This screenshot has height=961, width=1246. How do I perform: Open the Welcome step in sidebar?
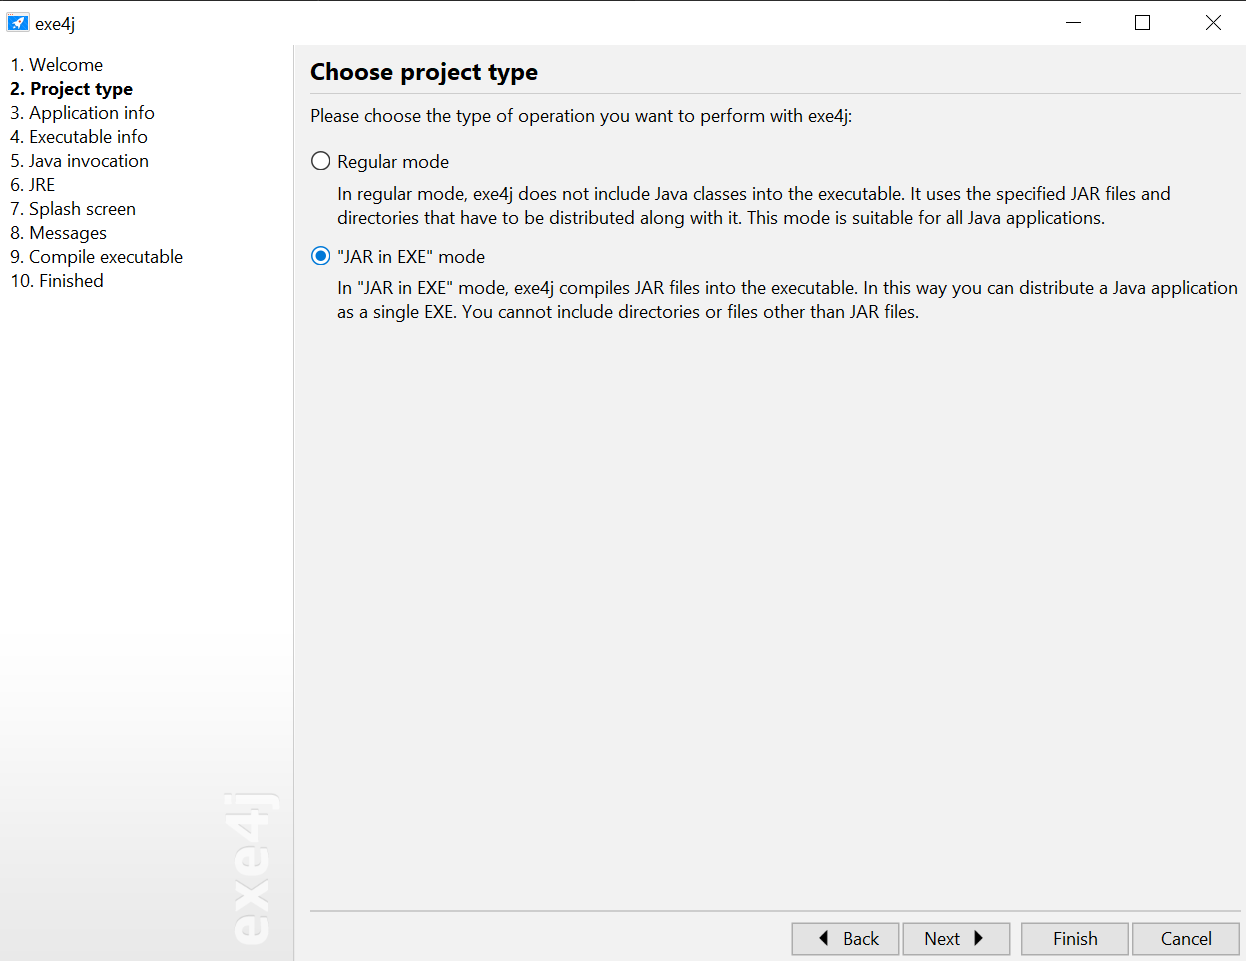57,65
